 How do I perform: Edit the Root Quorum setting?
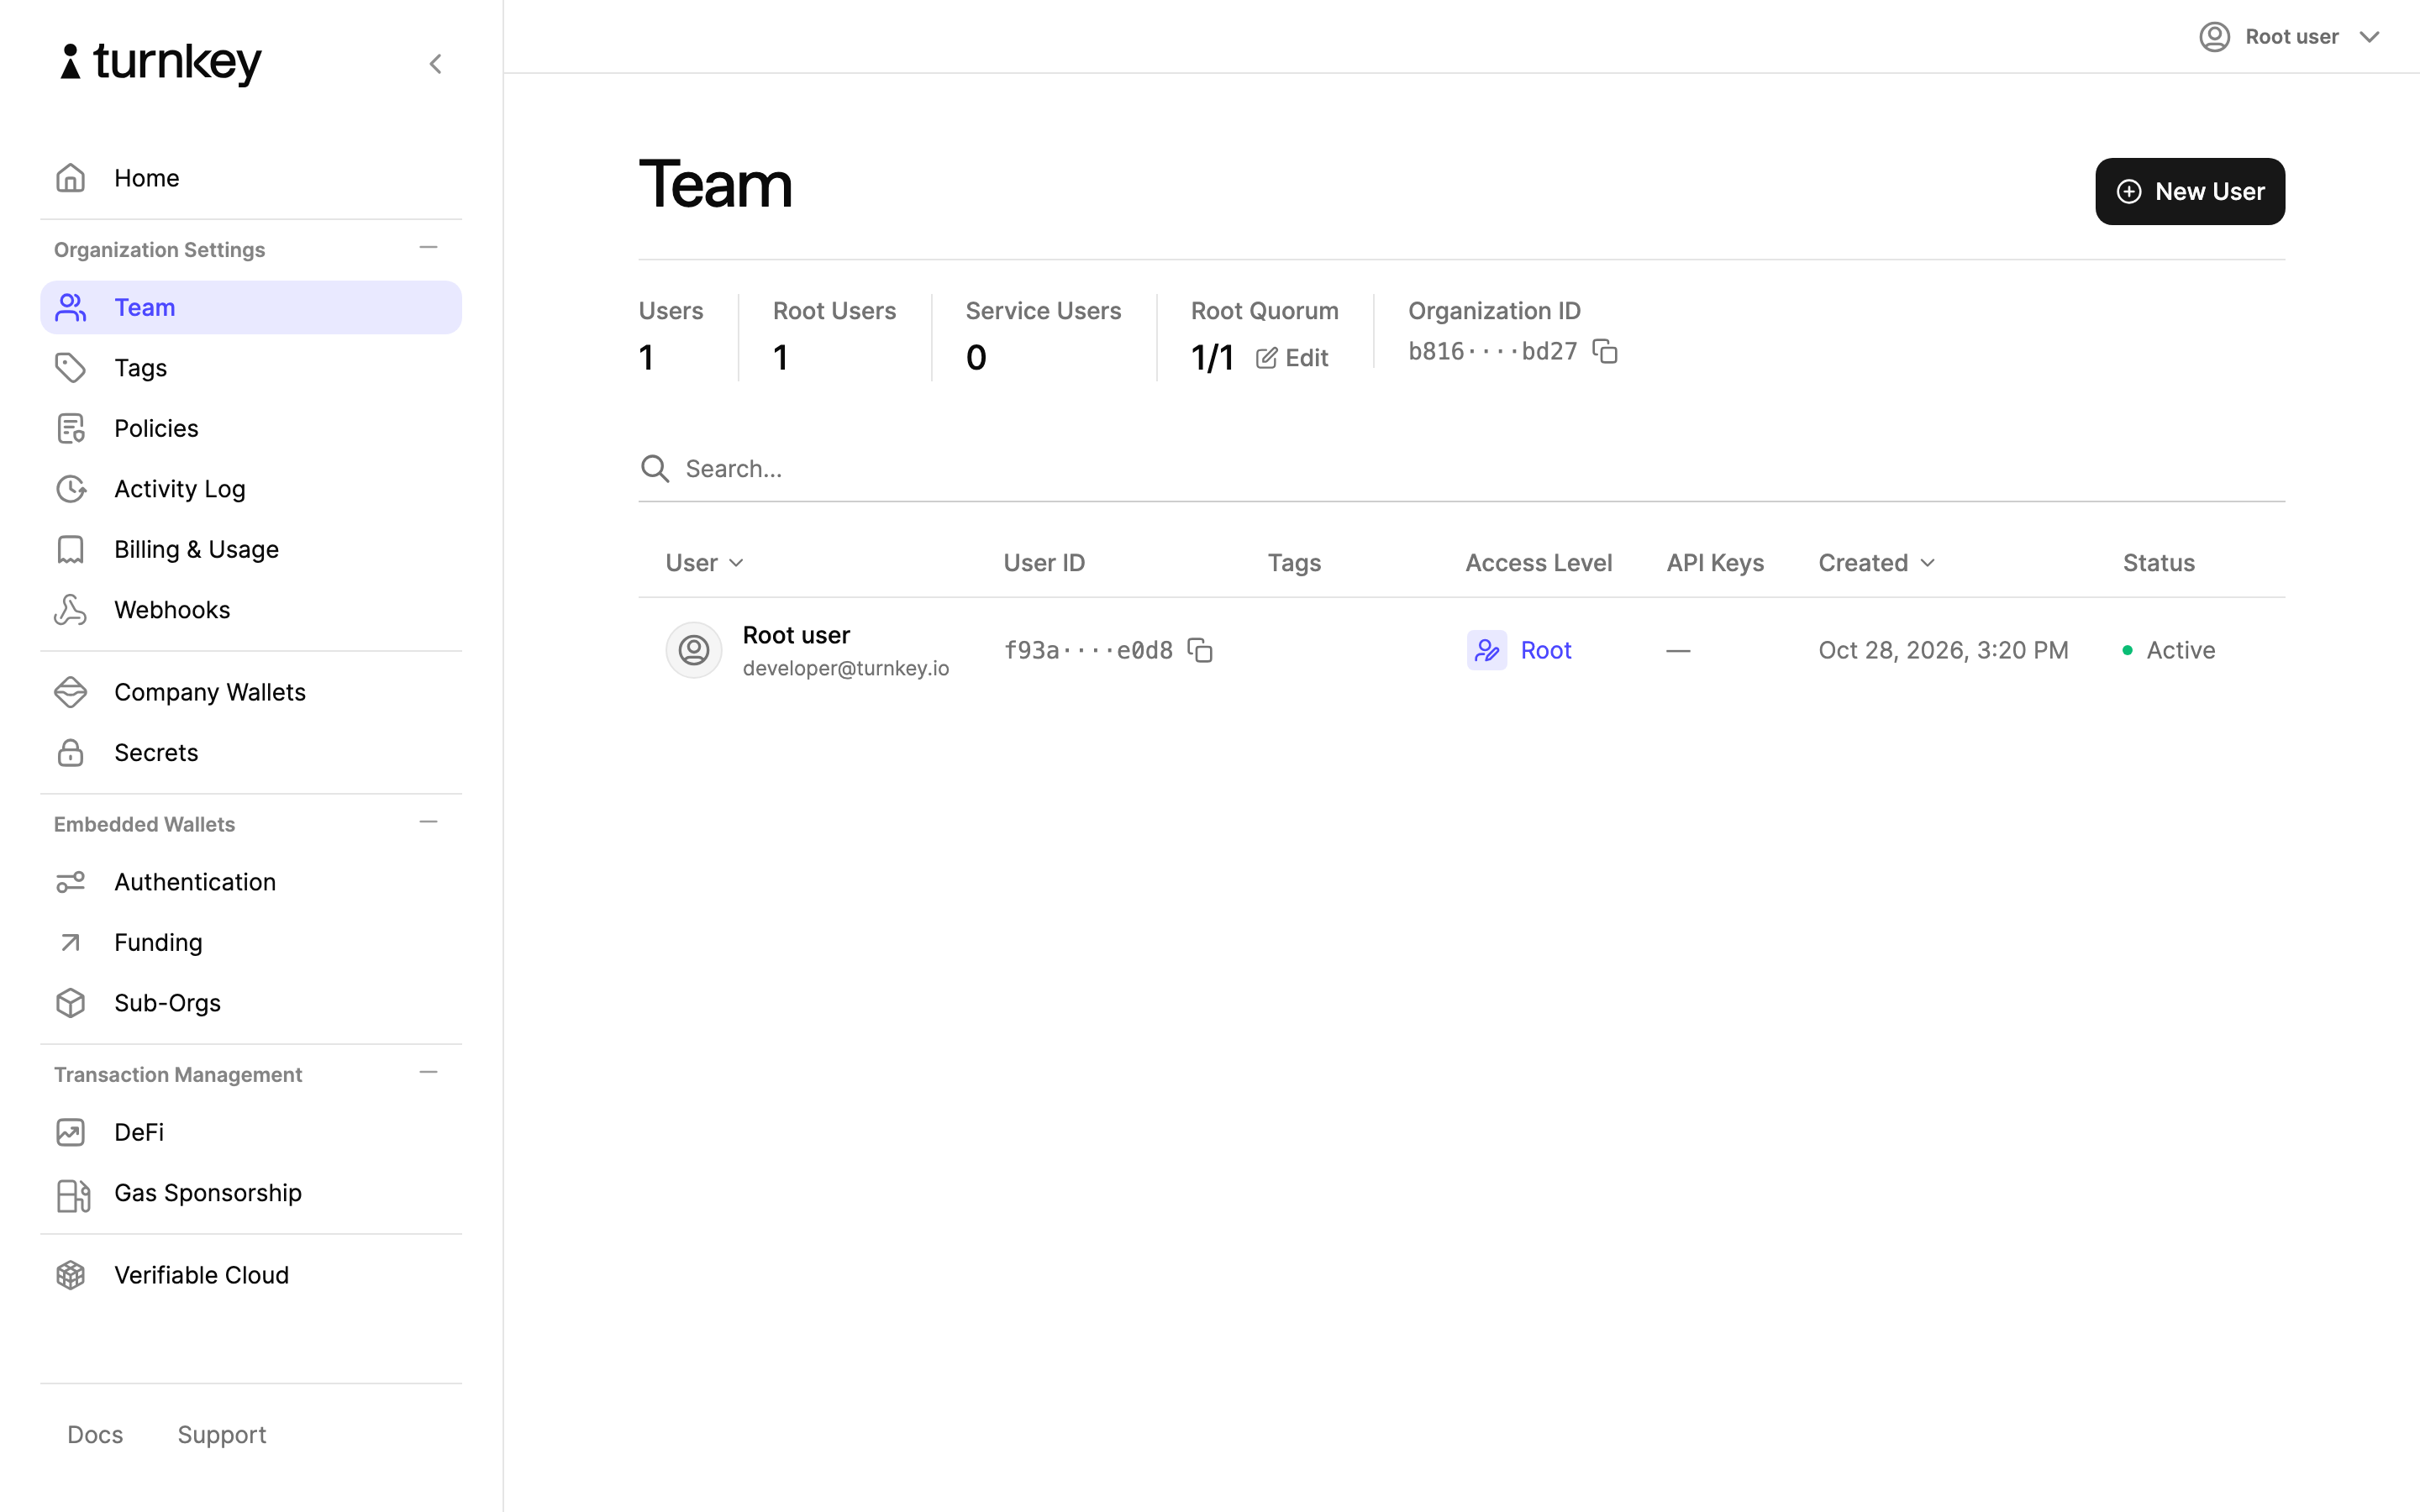tap(1292, 358)
